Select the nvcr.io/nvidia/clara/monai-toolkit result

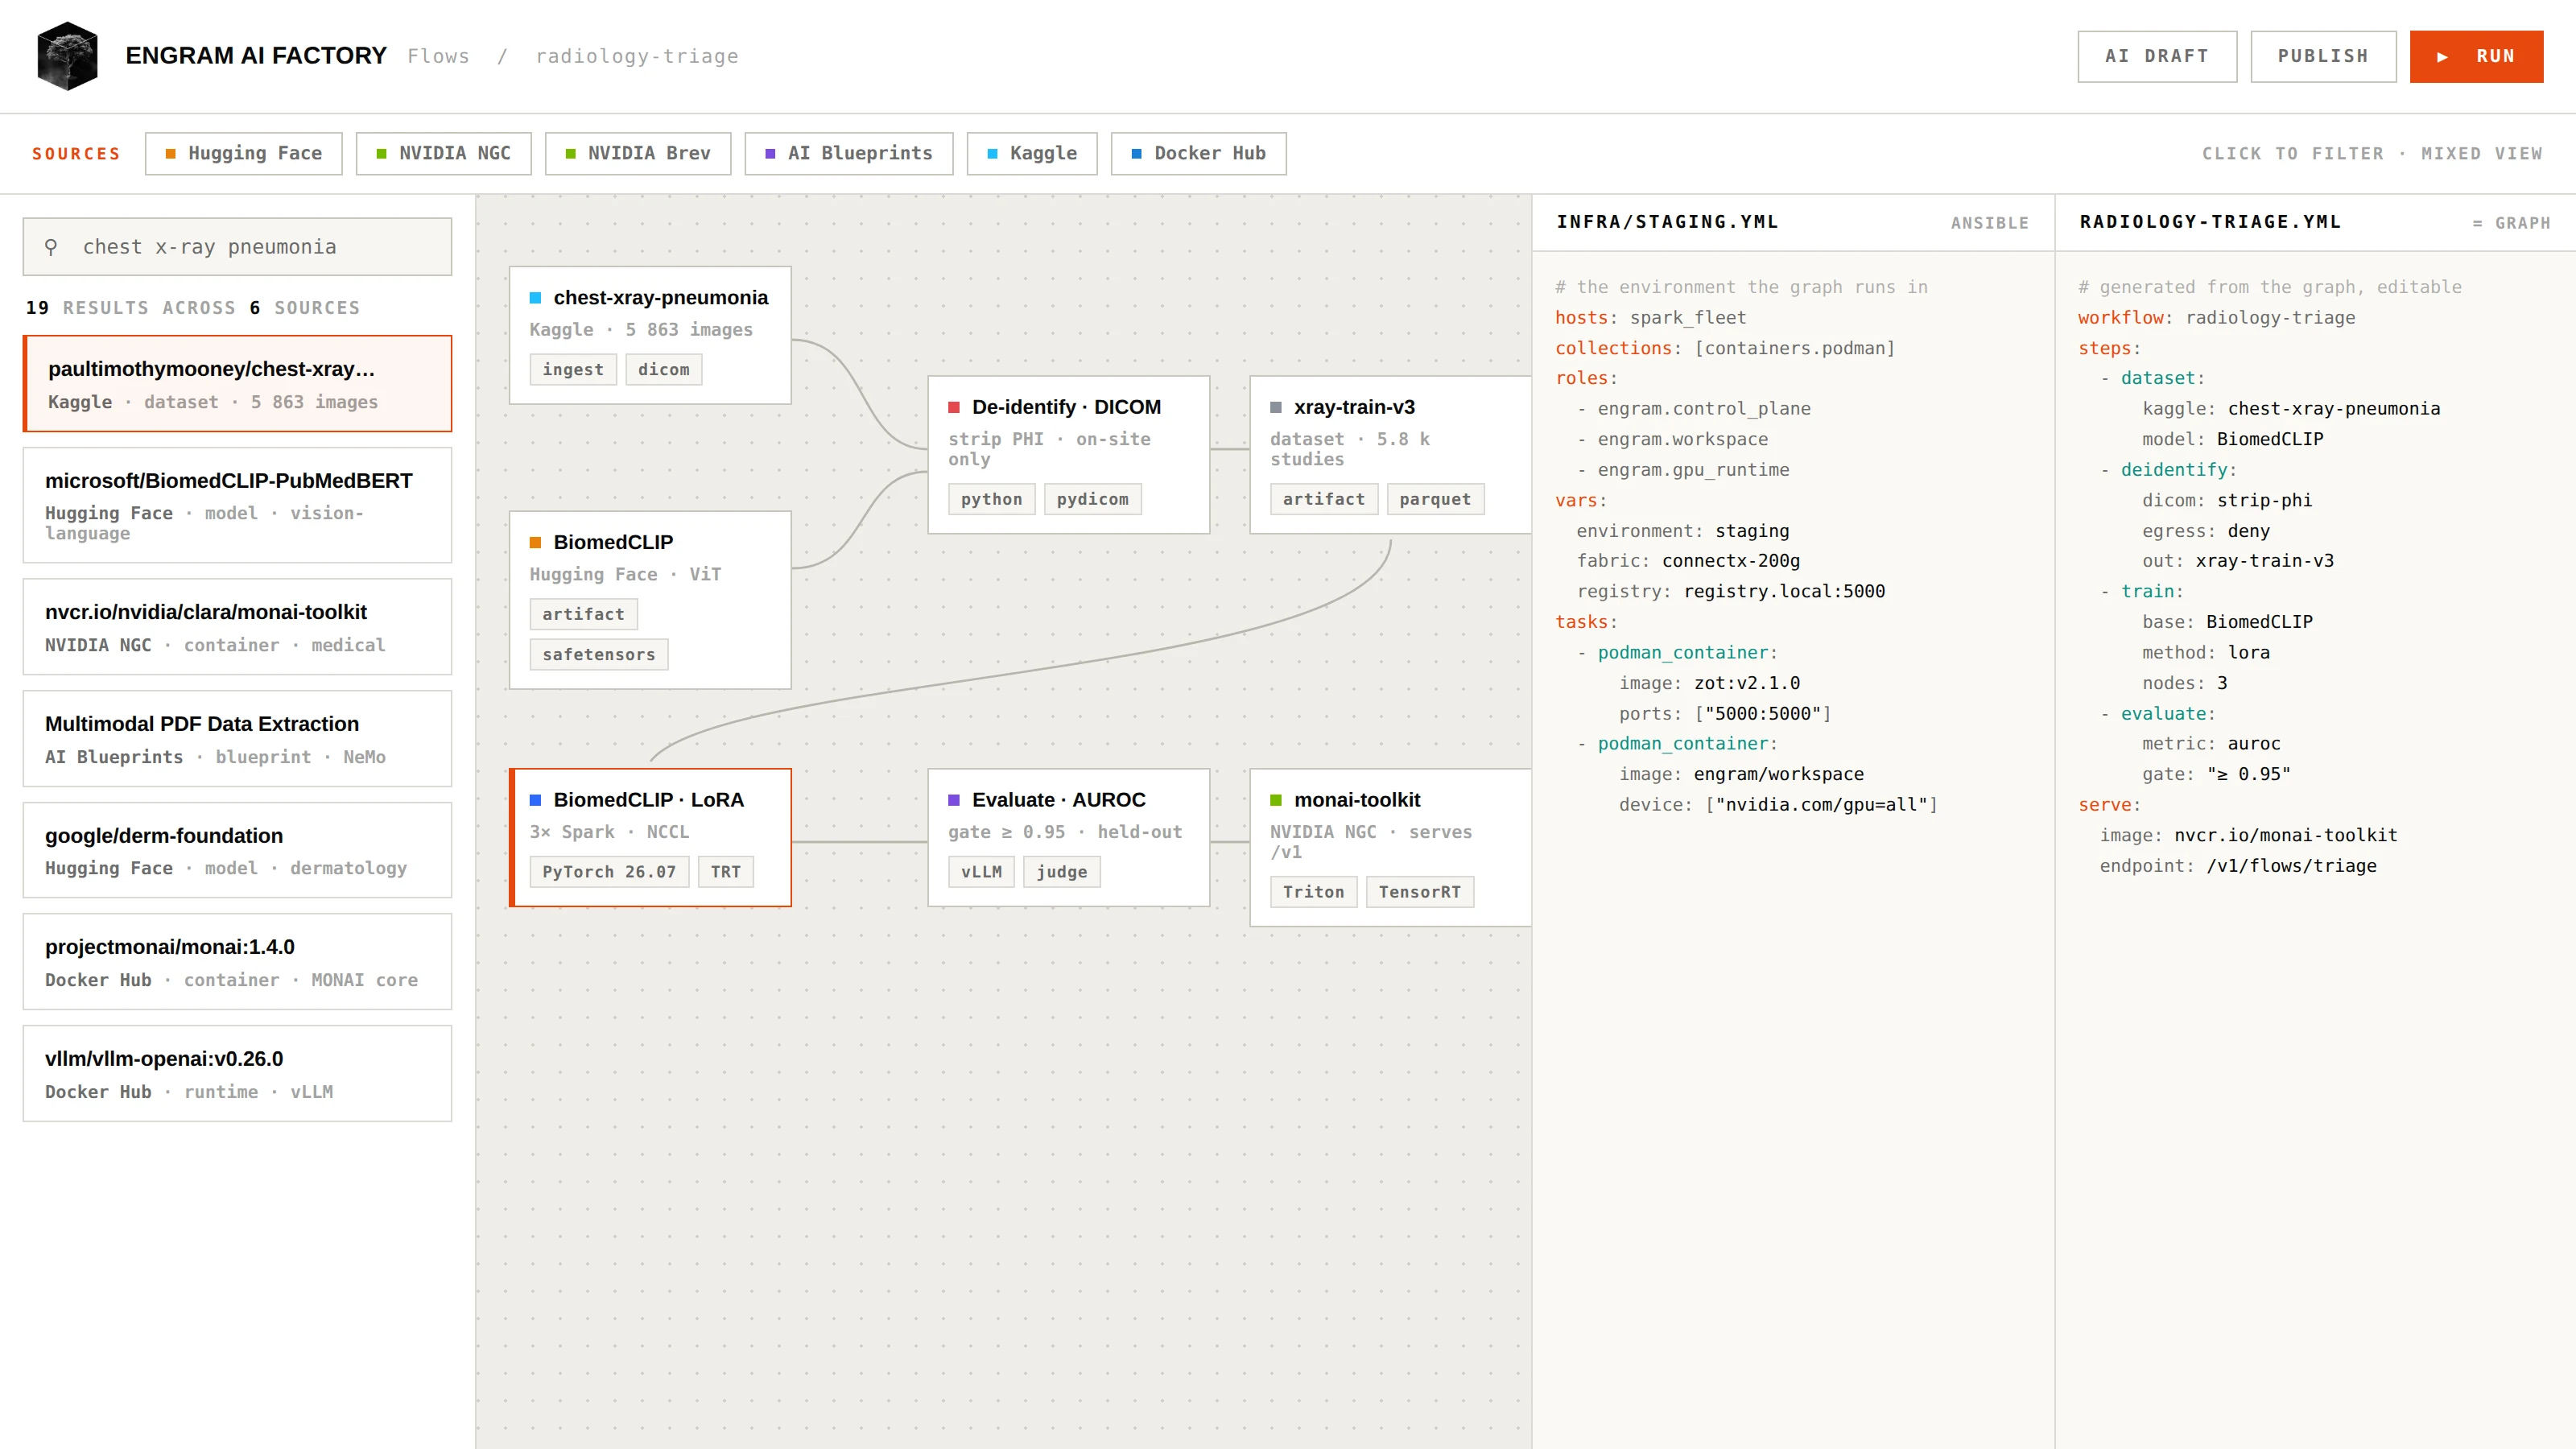pos(237,627)
